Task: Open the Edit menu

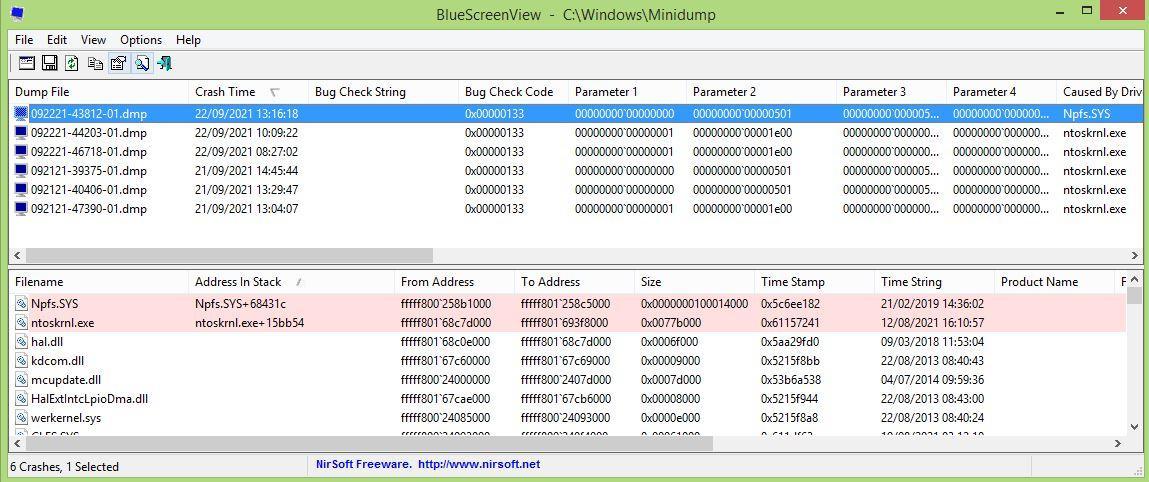Action: [x=57, y=40]
